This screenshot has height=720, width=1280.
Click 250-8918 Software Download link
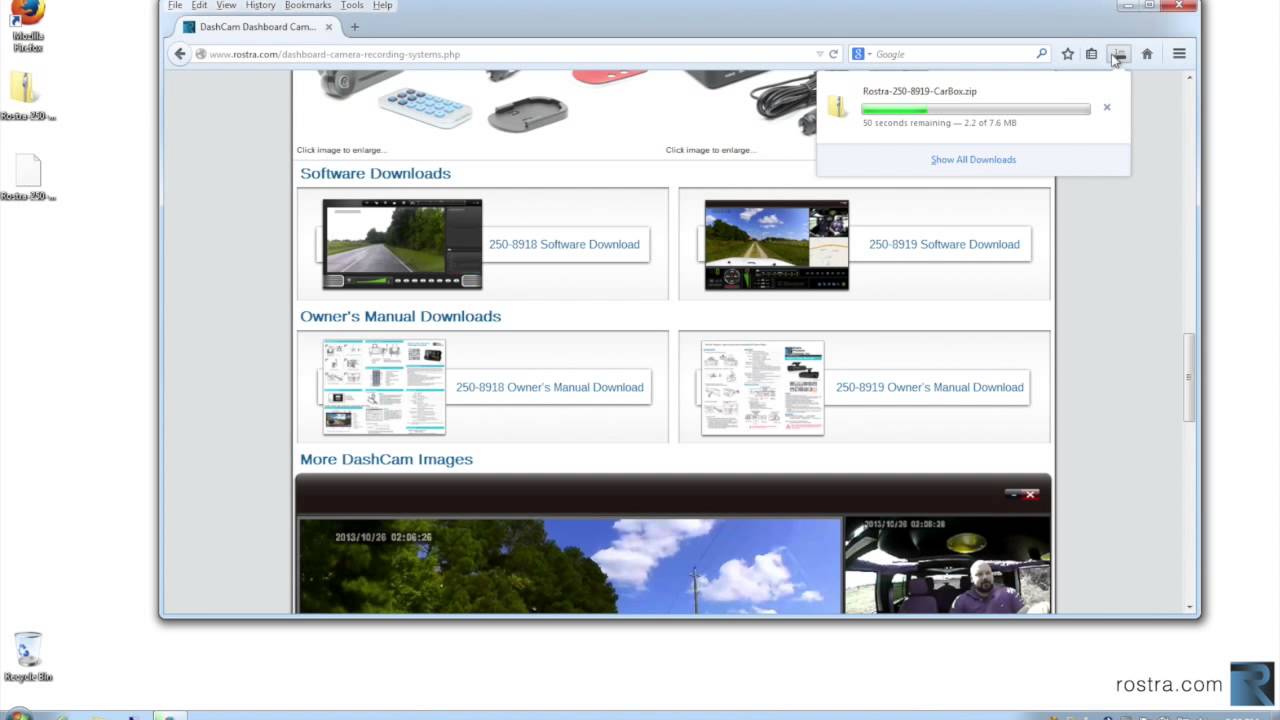[564, 244]
